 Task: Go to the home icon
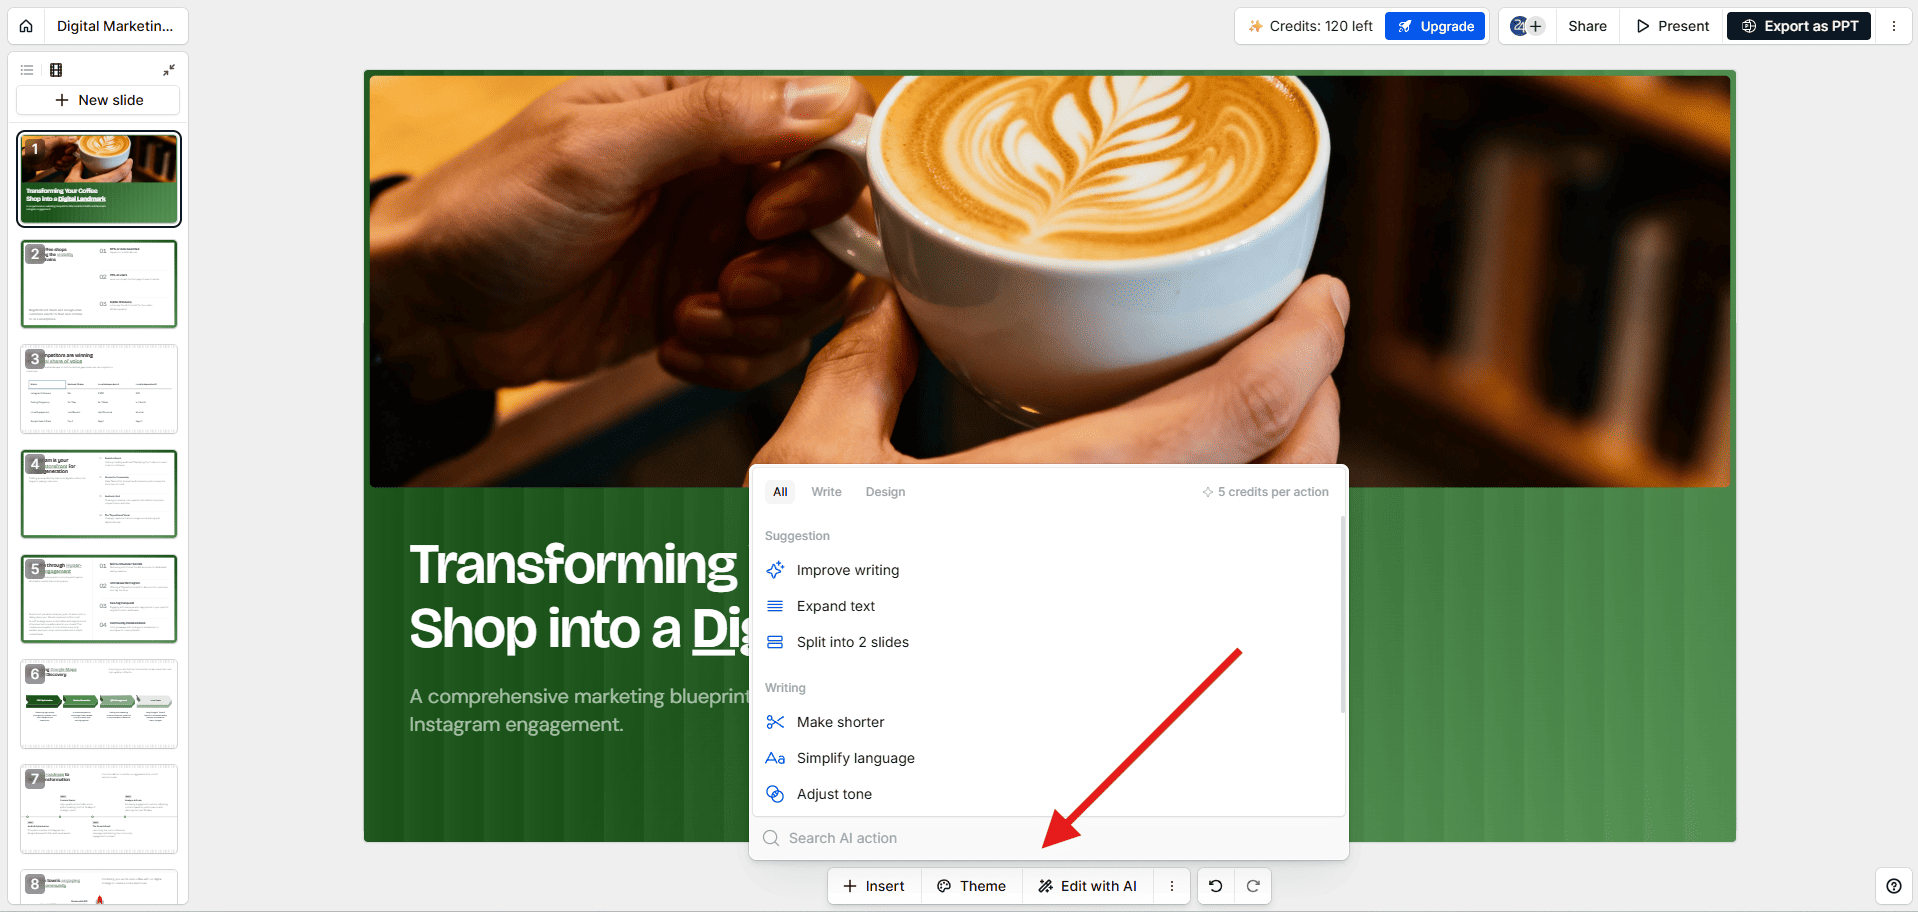point(26,26)
